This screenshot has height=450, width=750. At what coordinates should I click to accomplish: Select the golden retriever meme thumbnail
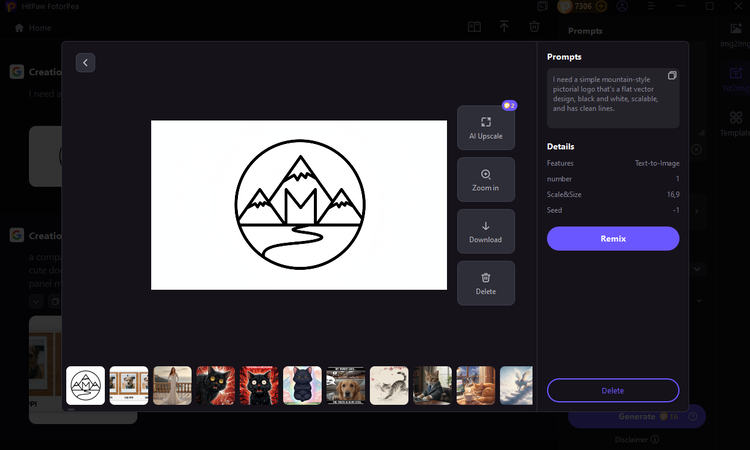[346, 385]
